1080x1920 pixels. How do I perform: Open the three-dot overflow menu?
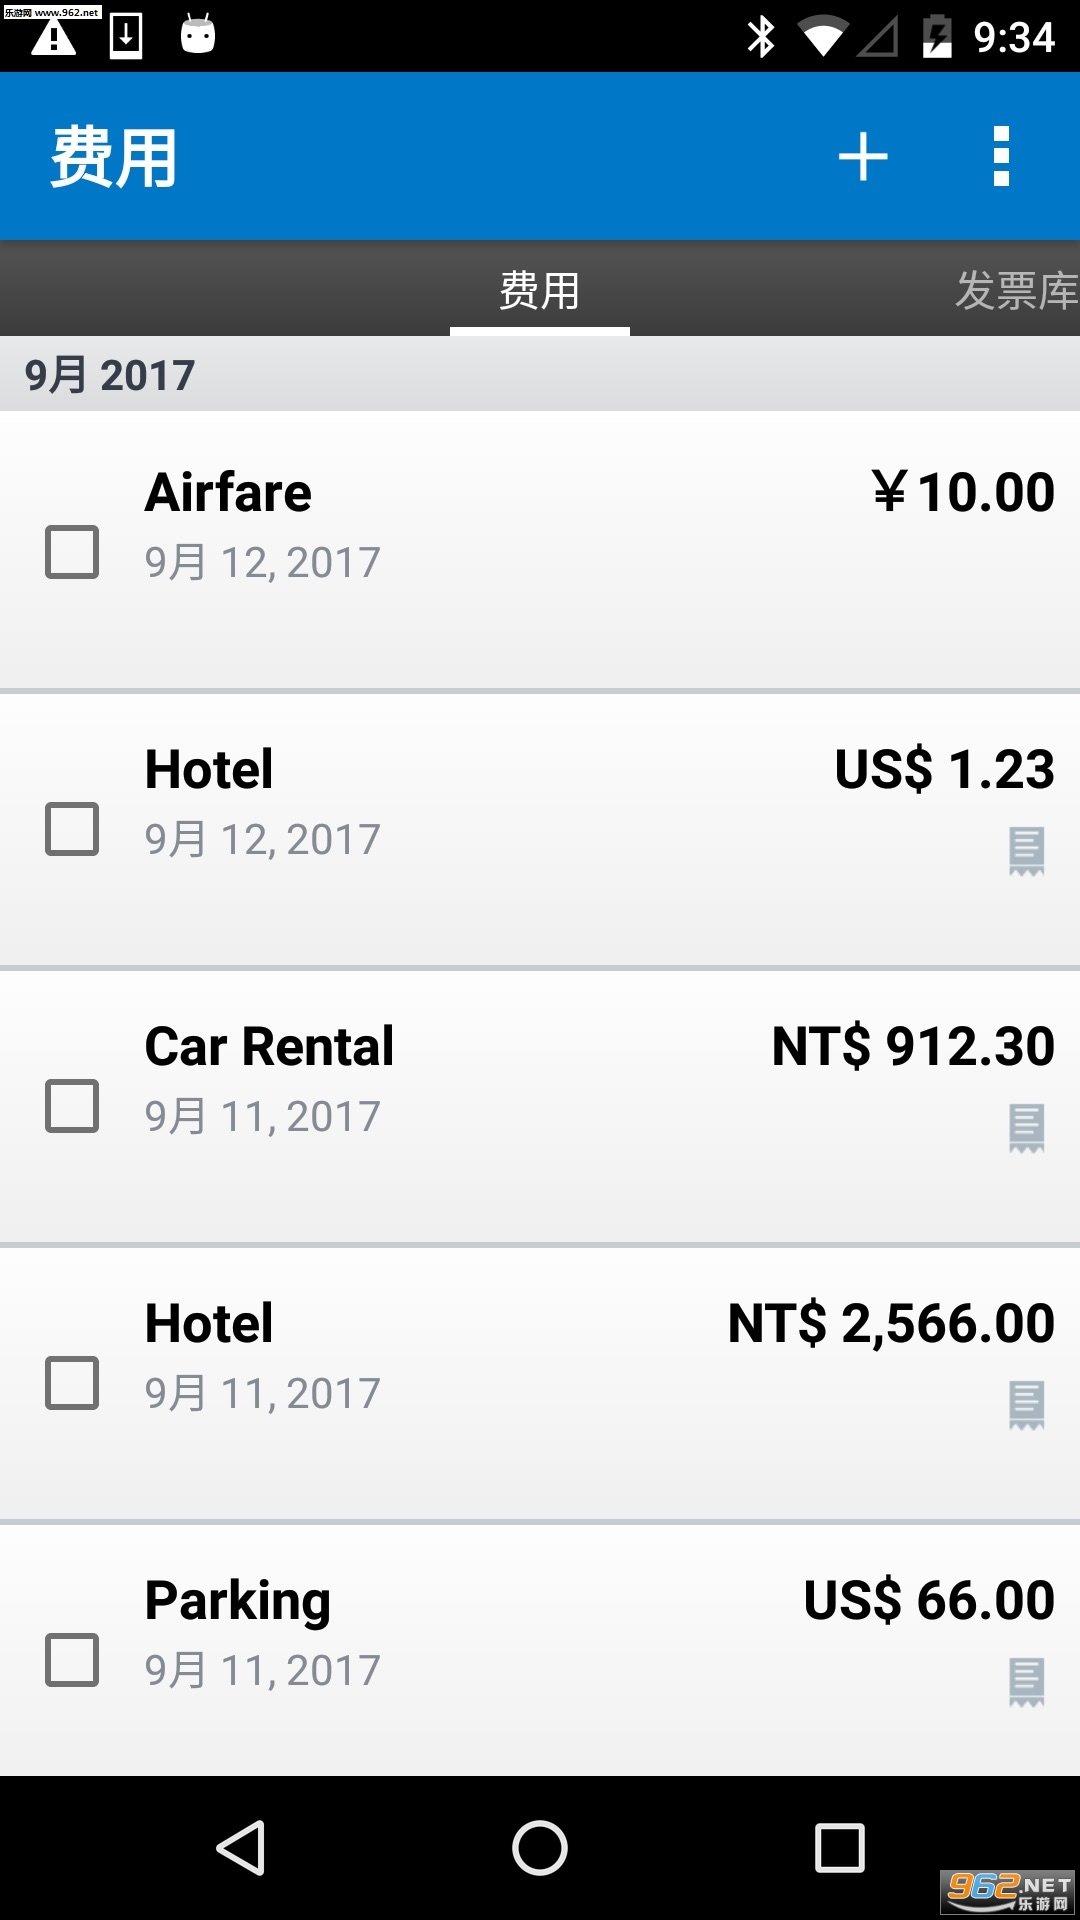[x=1001, y=157]
